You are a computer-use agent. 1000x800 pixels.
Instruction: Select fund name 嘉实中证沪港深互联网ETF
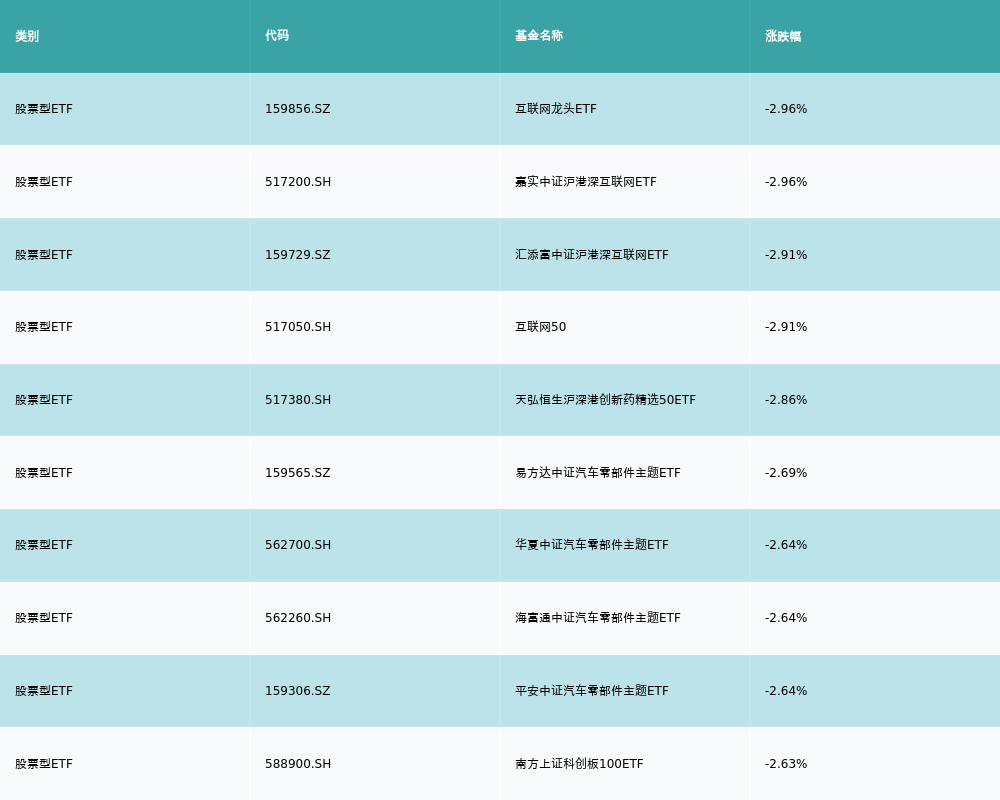(585, 182)
